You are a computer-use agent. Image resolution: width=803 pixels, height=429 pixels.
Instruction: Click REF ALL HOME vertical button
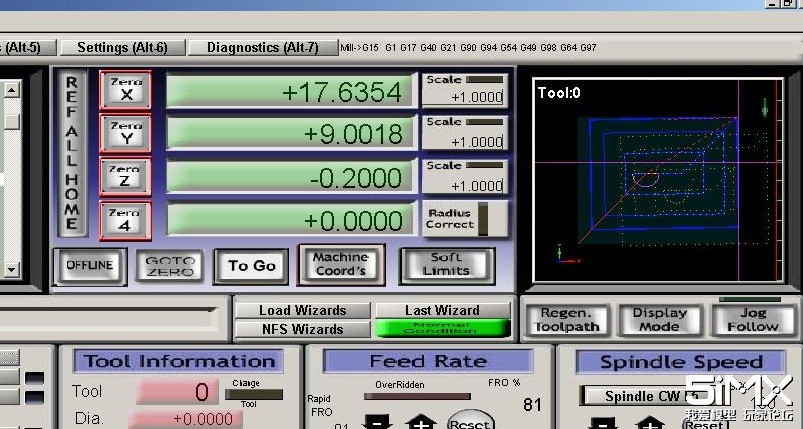[72, 153]
